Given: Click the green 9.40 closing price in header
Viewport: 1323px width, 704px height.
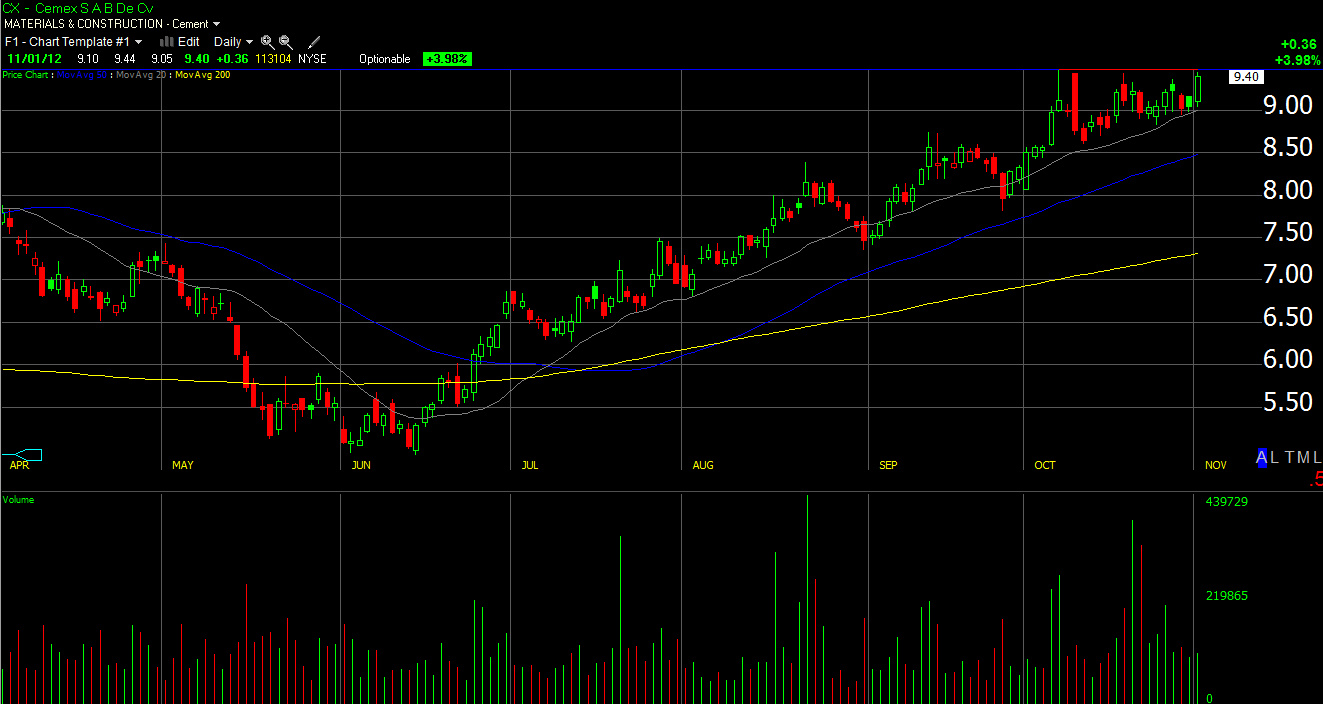Looking at the screenshot, I should click(x=196, y=59).
